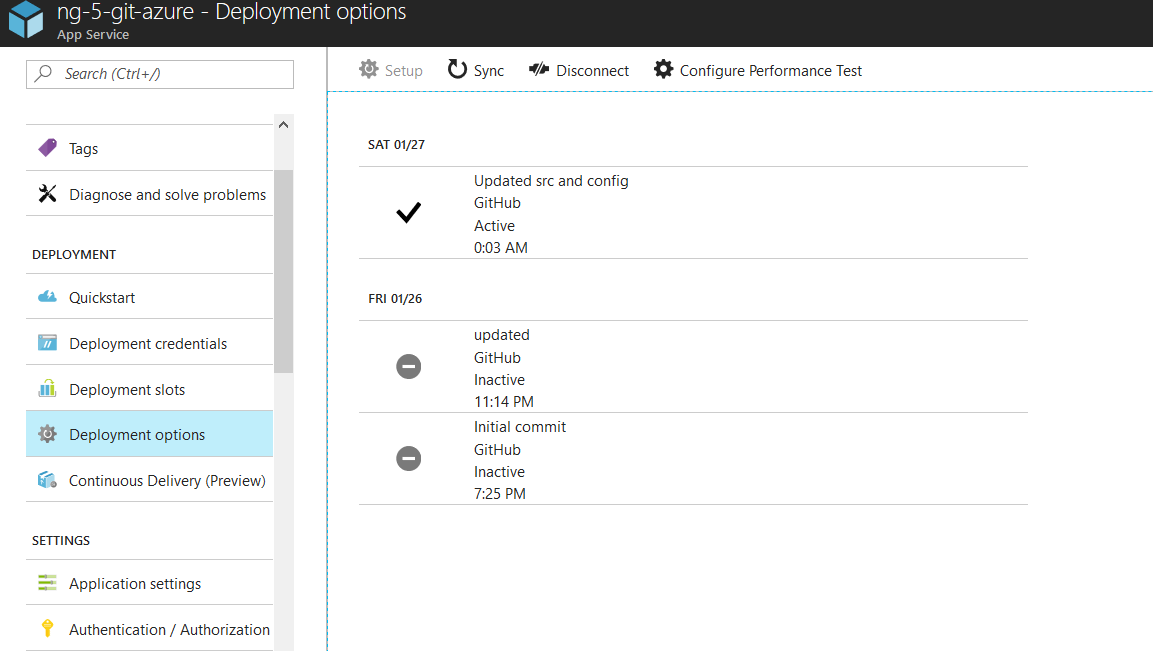Click the Setup toolbar button
Image resolution: width=1153 pixels, height=651 pixels.
tap(390, 70)
